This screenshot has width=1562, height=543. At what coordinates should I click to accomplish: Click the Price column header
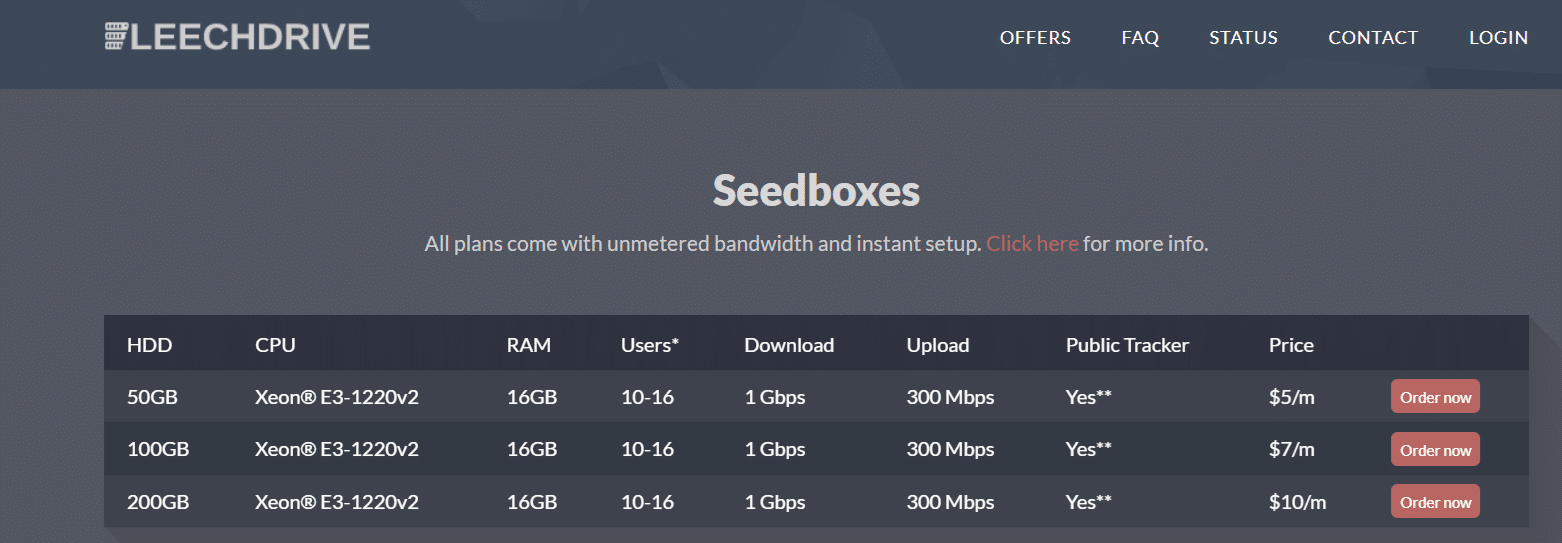[1291, 345]
